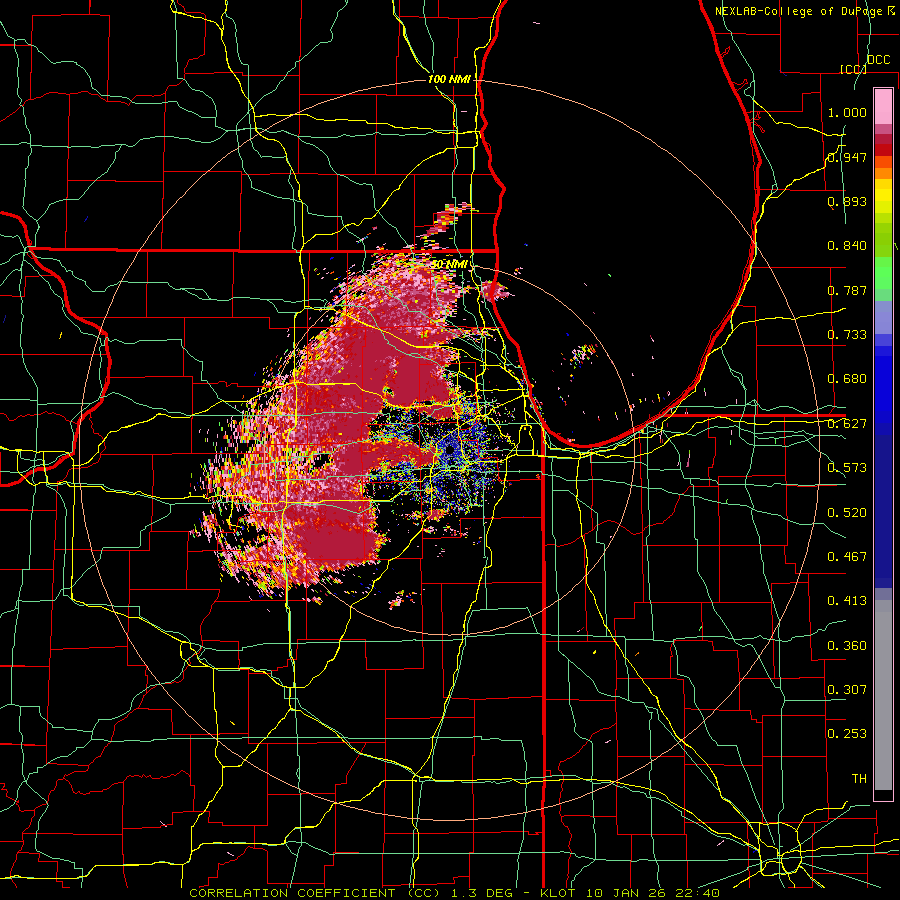The height and width of the screenshot is (900, 900).
Task: Select the 0.733 scale value
Action: (847, 335)
